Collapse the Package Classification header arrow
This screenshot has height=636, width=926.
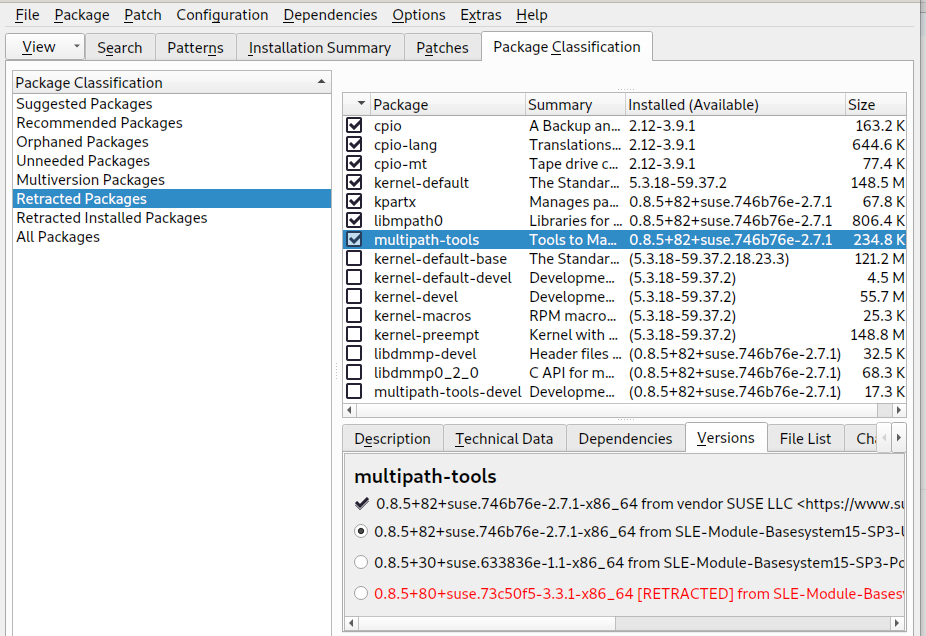click(x=320, y=82)
